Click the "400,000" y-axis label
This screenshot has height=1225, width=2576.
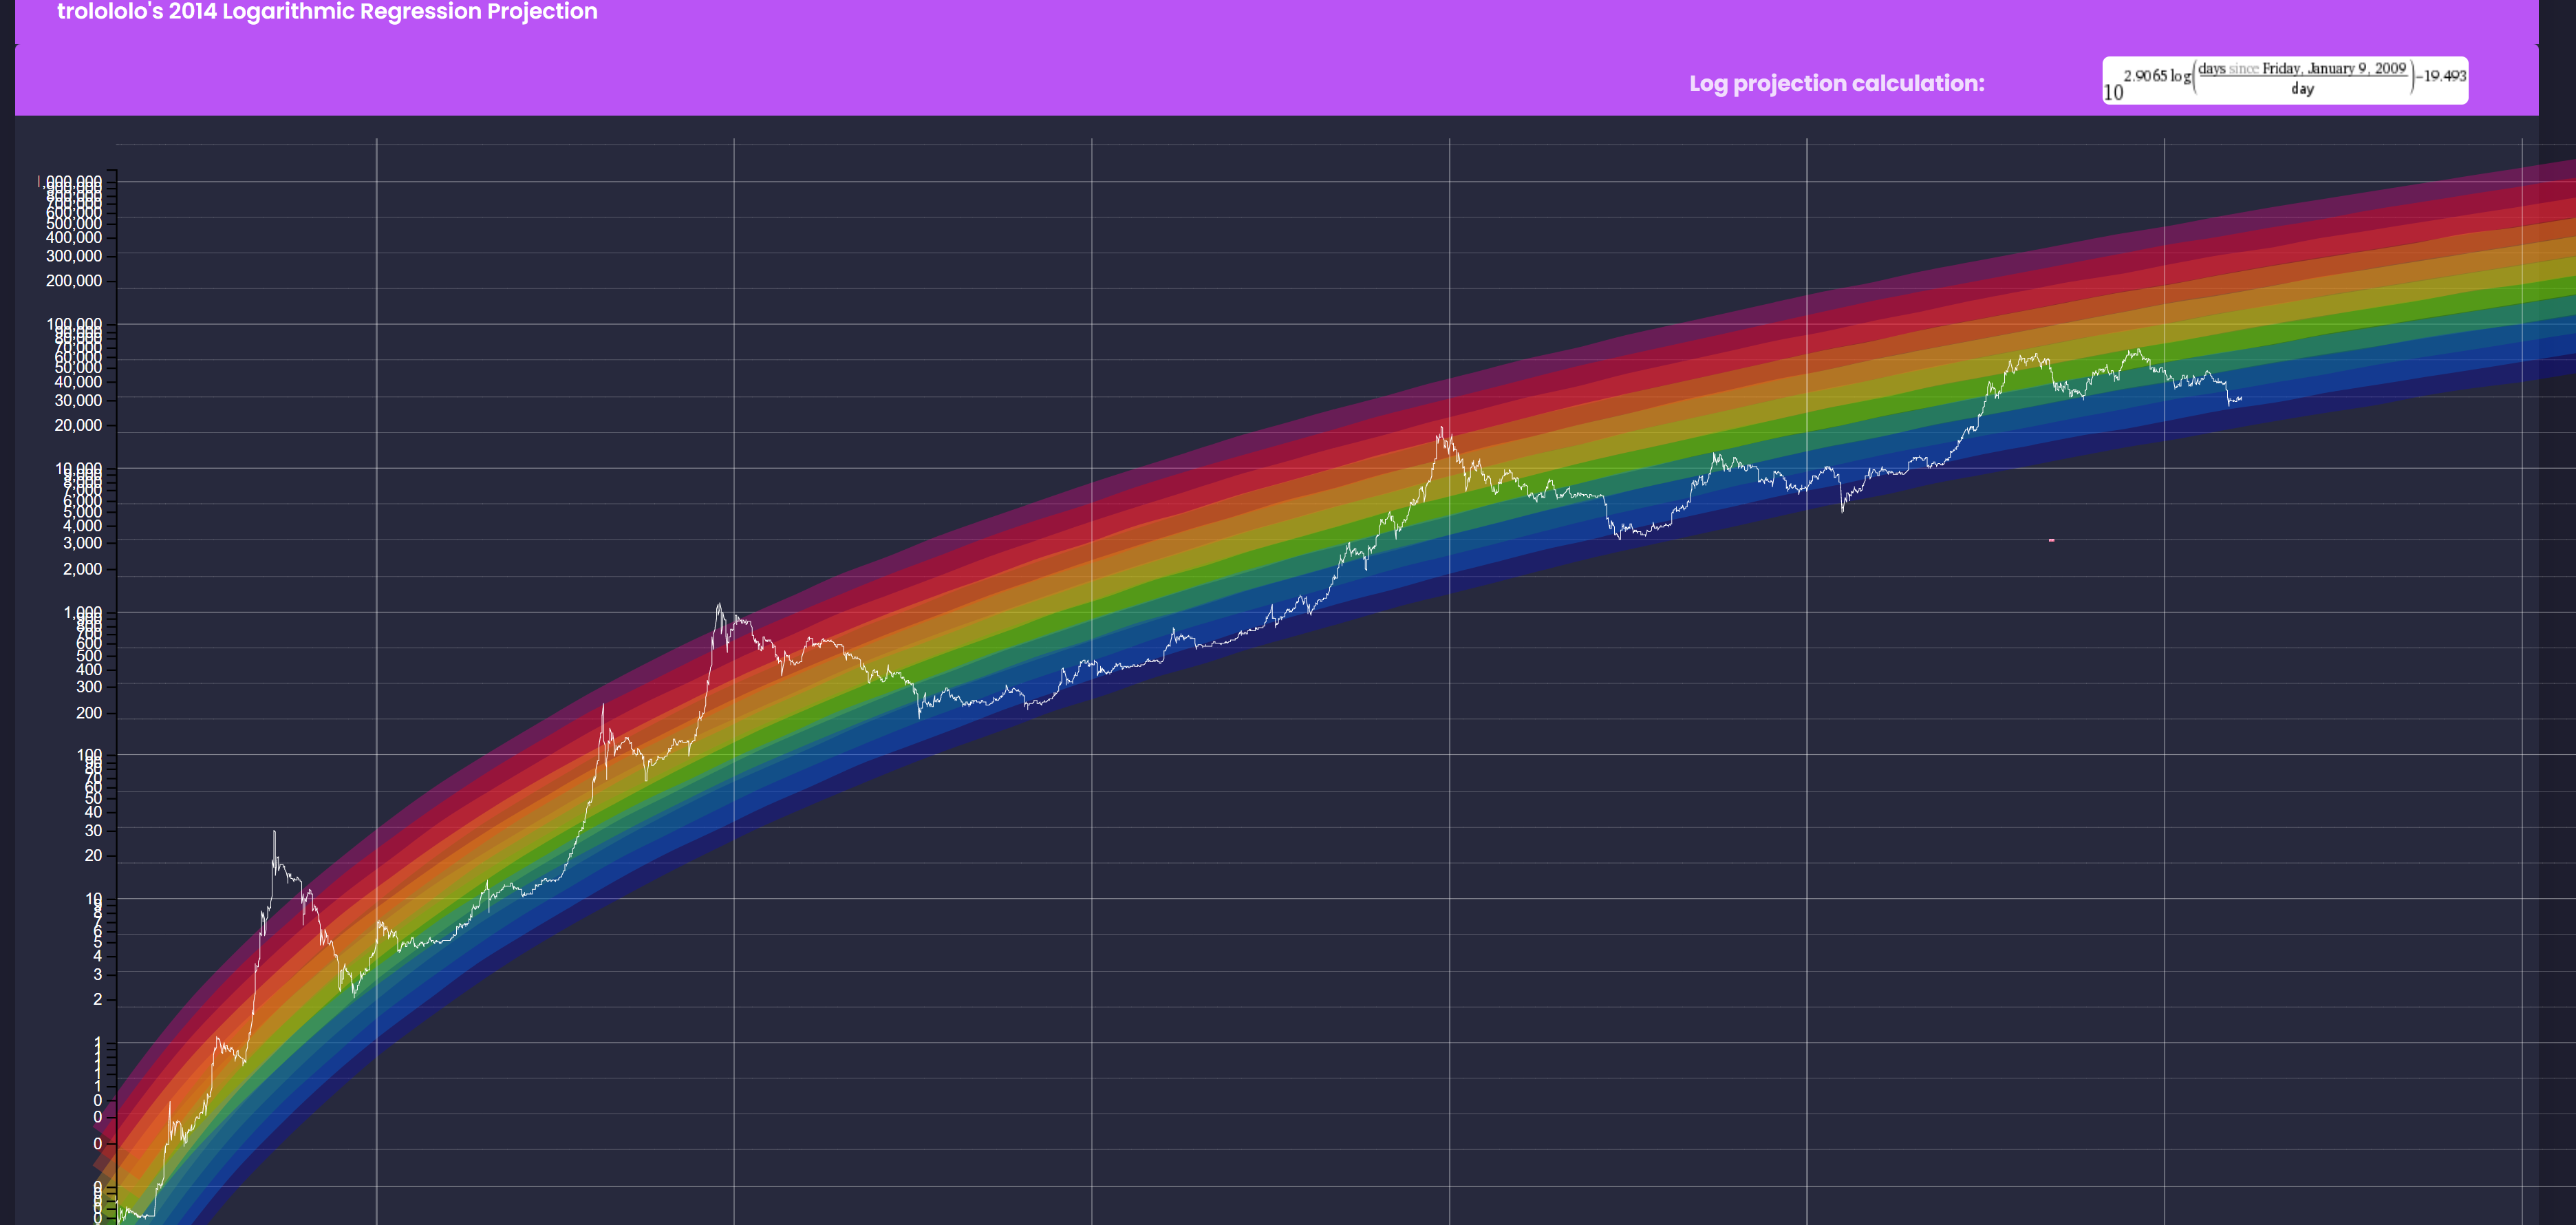pos(74,237)
